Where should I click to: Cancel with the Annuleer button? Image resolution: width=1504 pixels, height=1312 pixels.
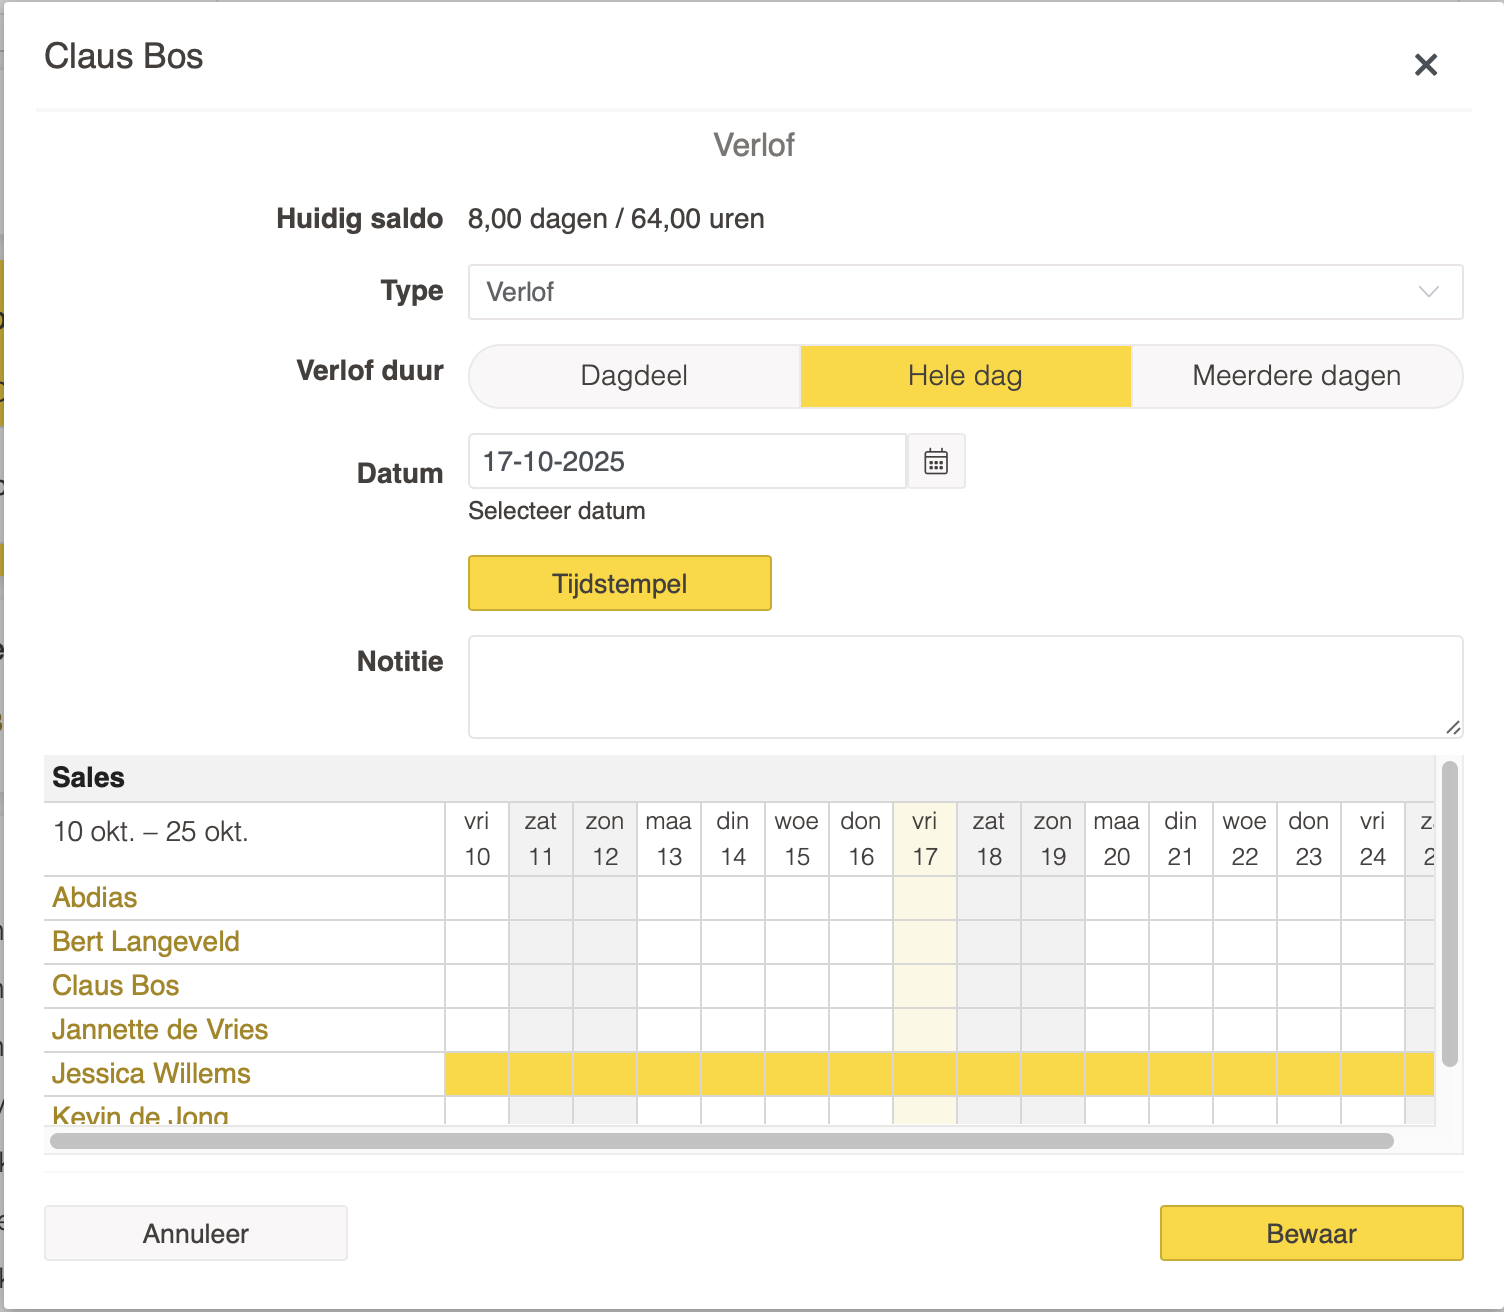[x=196, y=1233]
